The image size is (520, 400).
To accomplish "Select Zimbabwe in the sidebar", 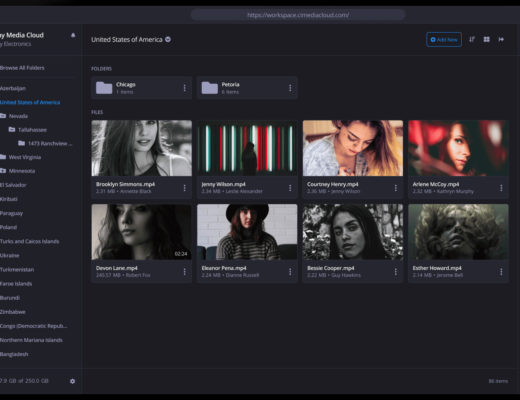I will click(13, 312).
